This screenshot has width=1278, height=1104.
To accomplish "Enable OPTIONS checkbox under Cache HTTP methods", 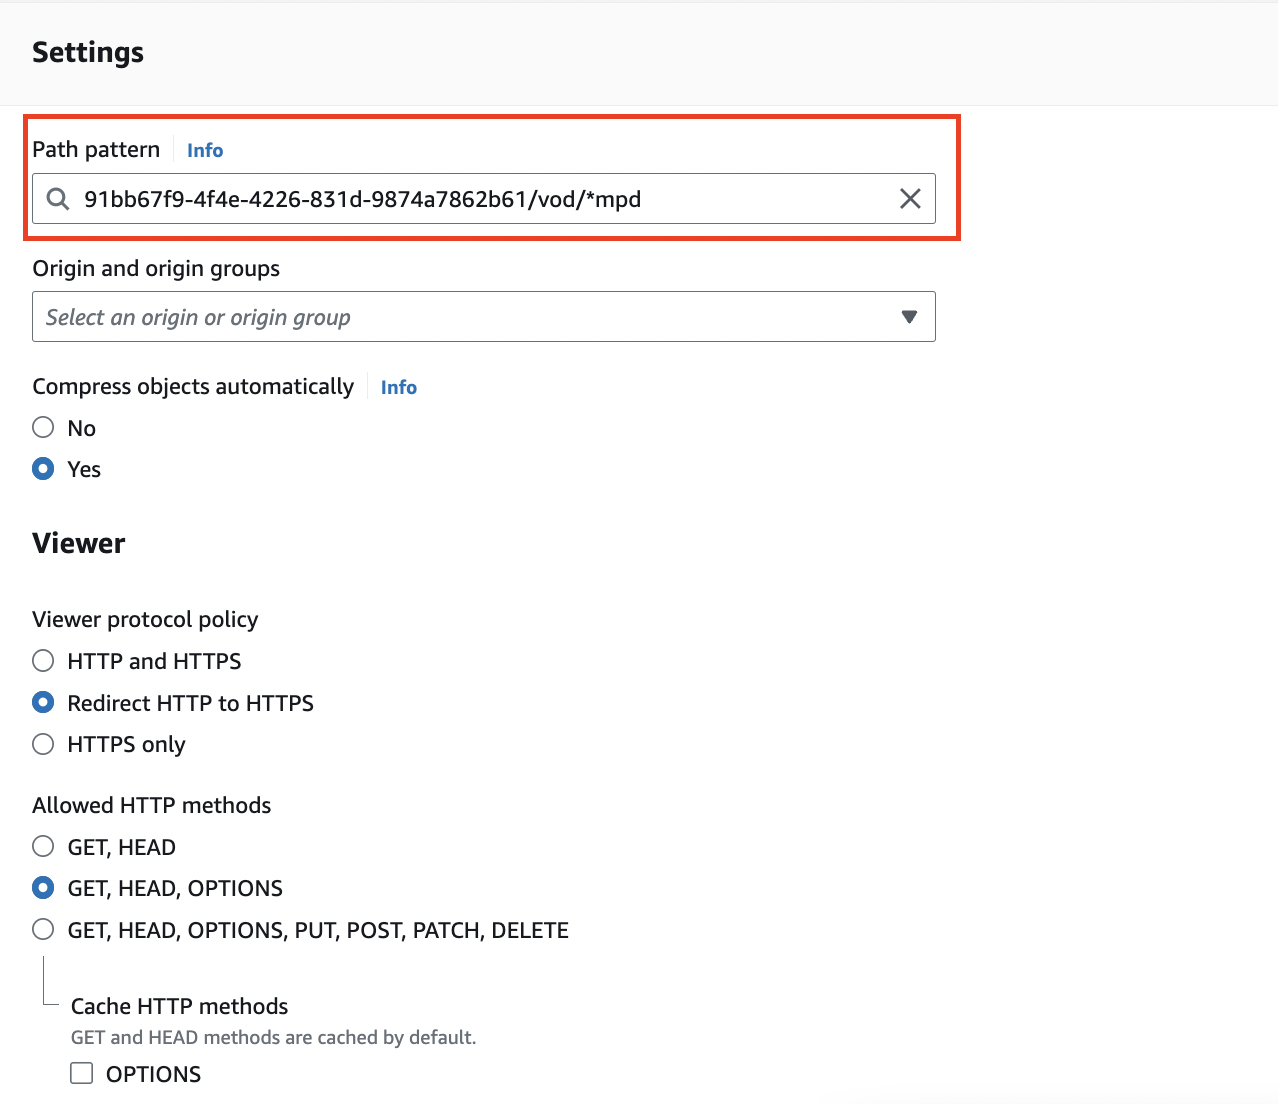I will (x=82, y=1073).
